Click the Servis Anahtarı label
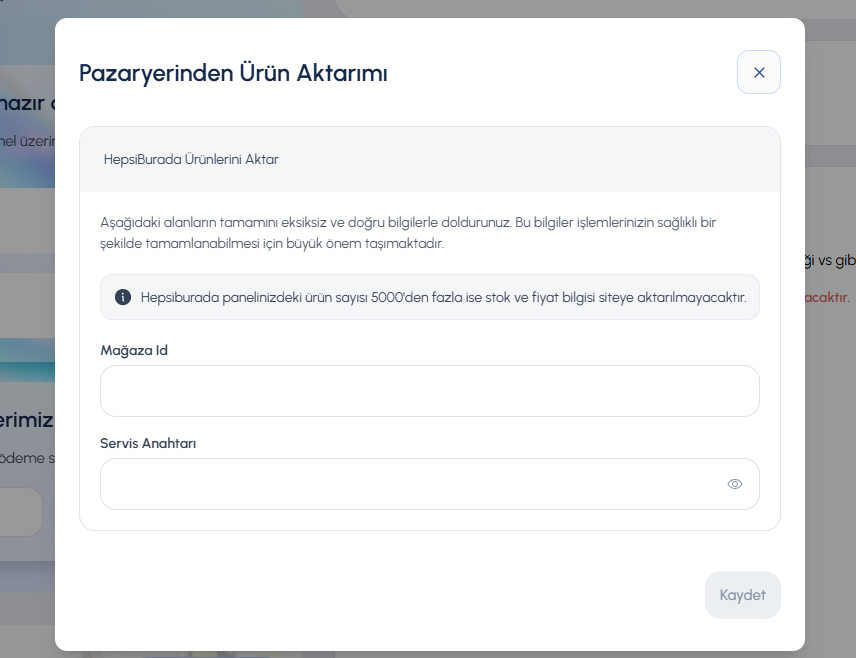The image size is (856, 658). (x=148, y=443)
